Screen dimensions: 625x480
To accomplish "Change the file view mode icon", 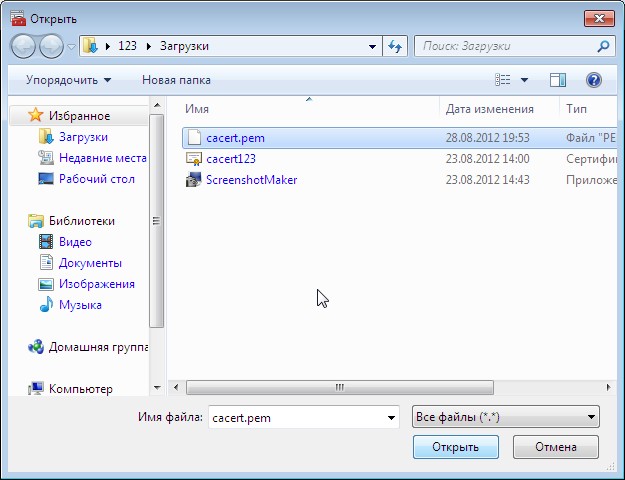I will (503, 80).
